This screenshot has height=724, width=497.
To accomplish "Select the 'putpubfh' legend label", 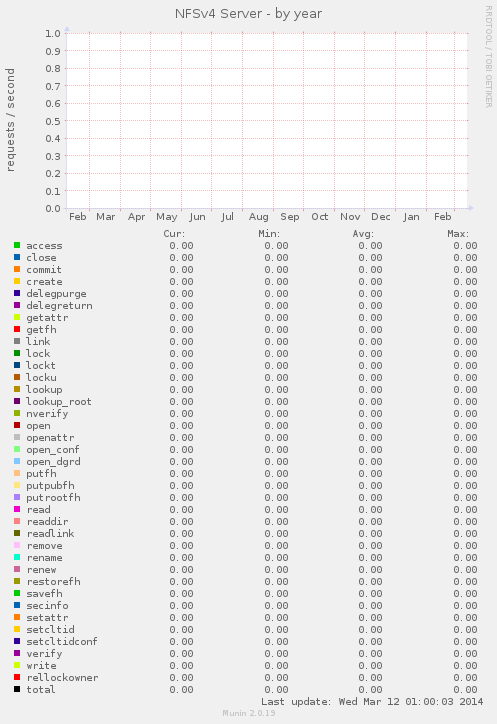I will pos(50,486).
